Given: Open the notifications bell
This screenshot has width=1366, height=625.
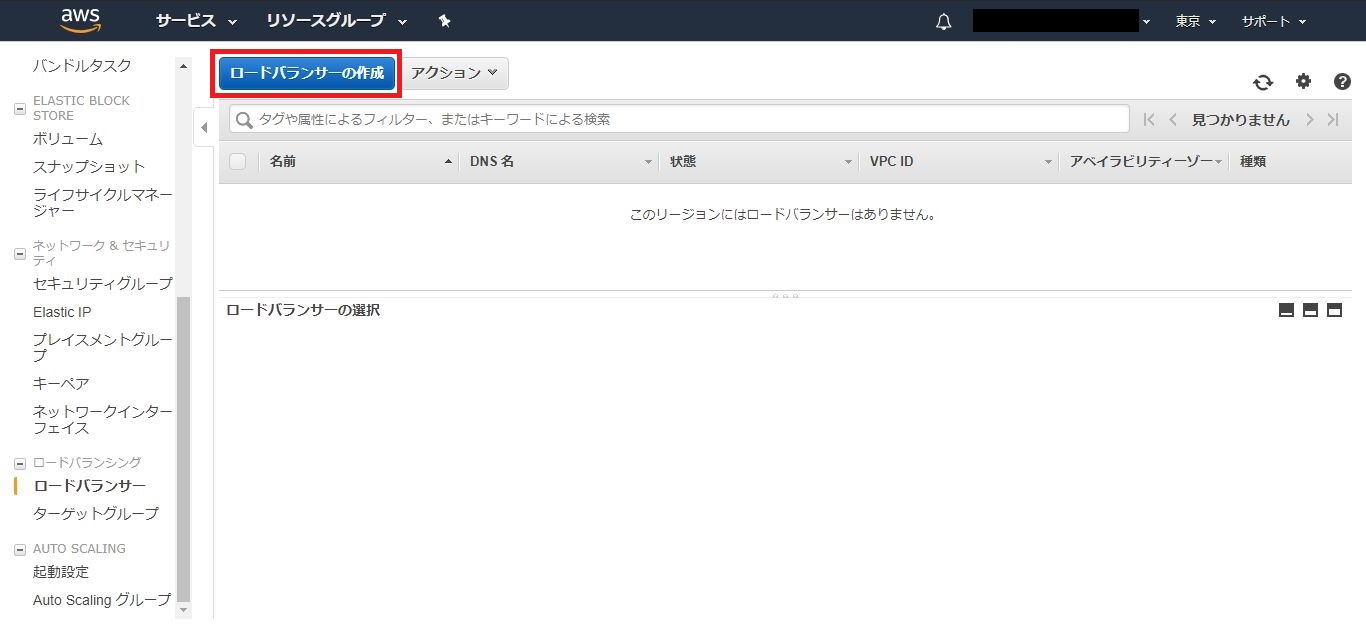Looking at the screenshot, I should [943, 21].
